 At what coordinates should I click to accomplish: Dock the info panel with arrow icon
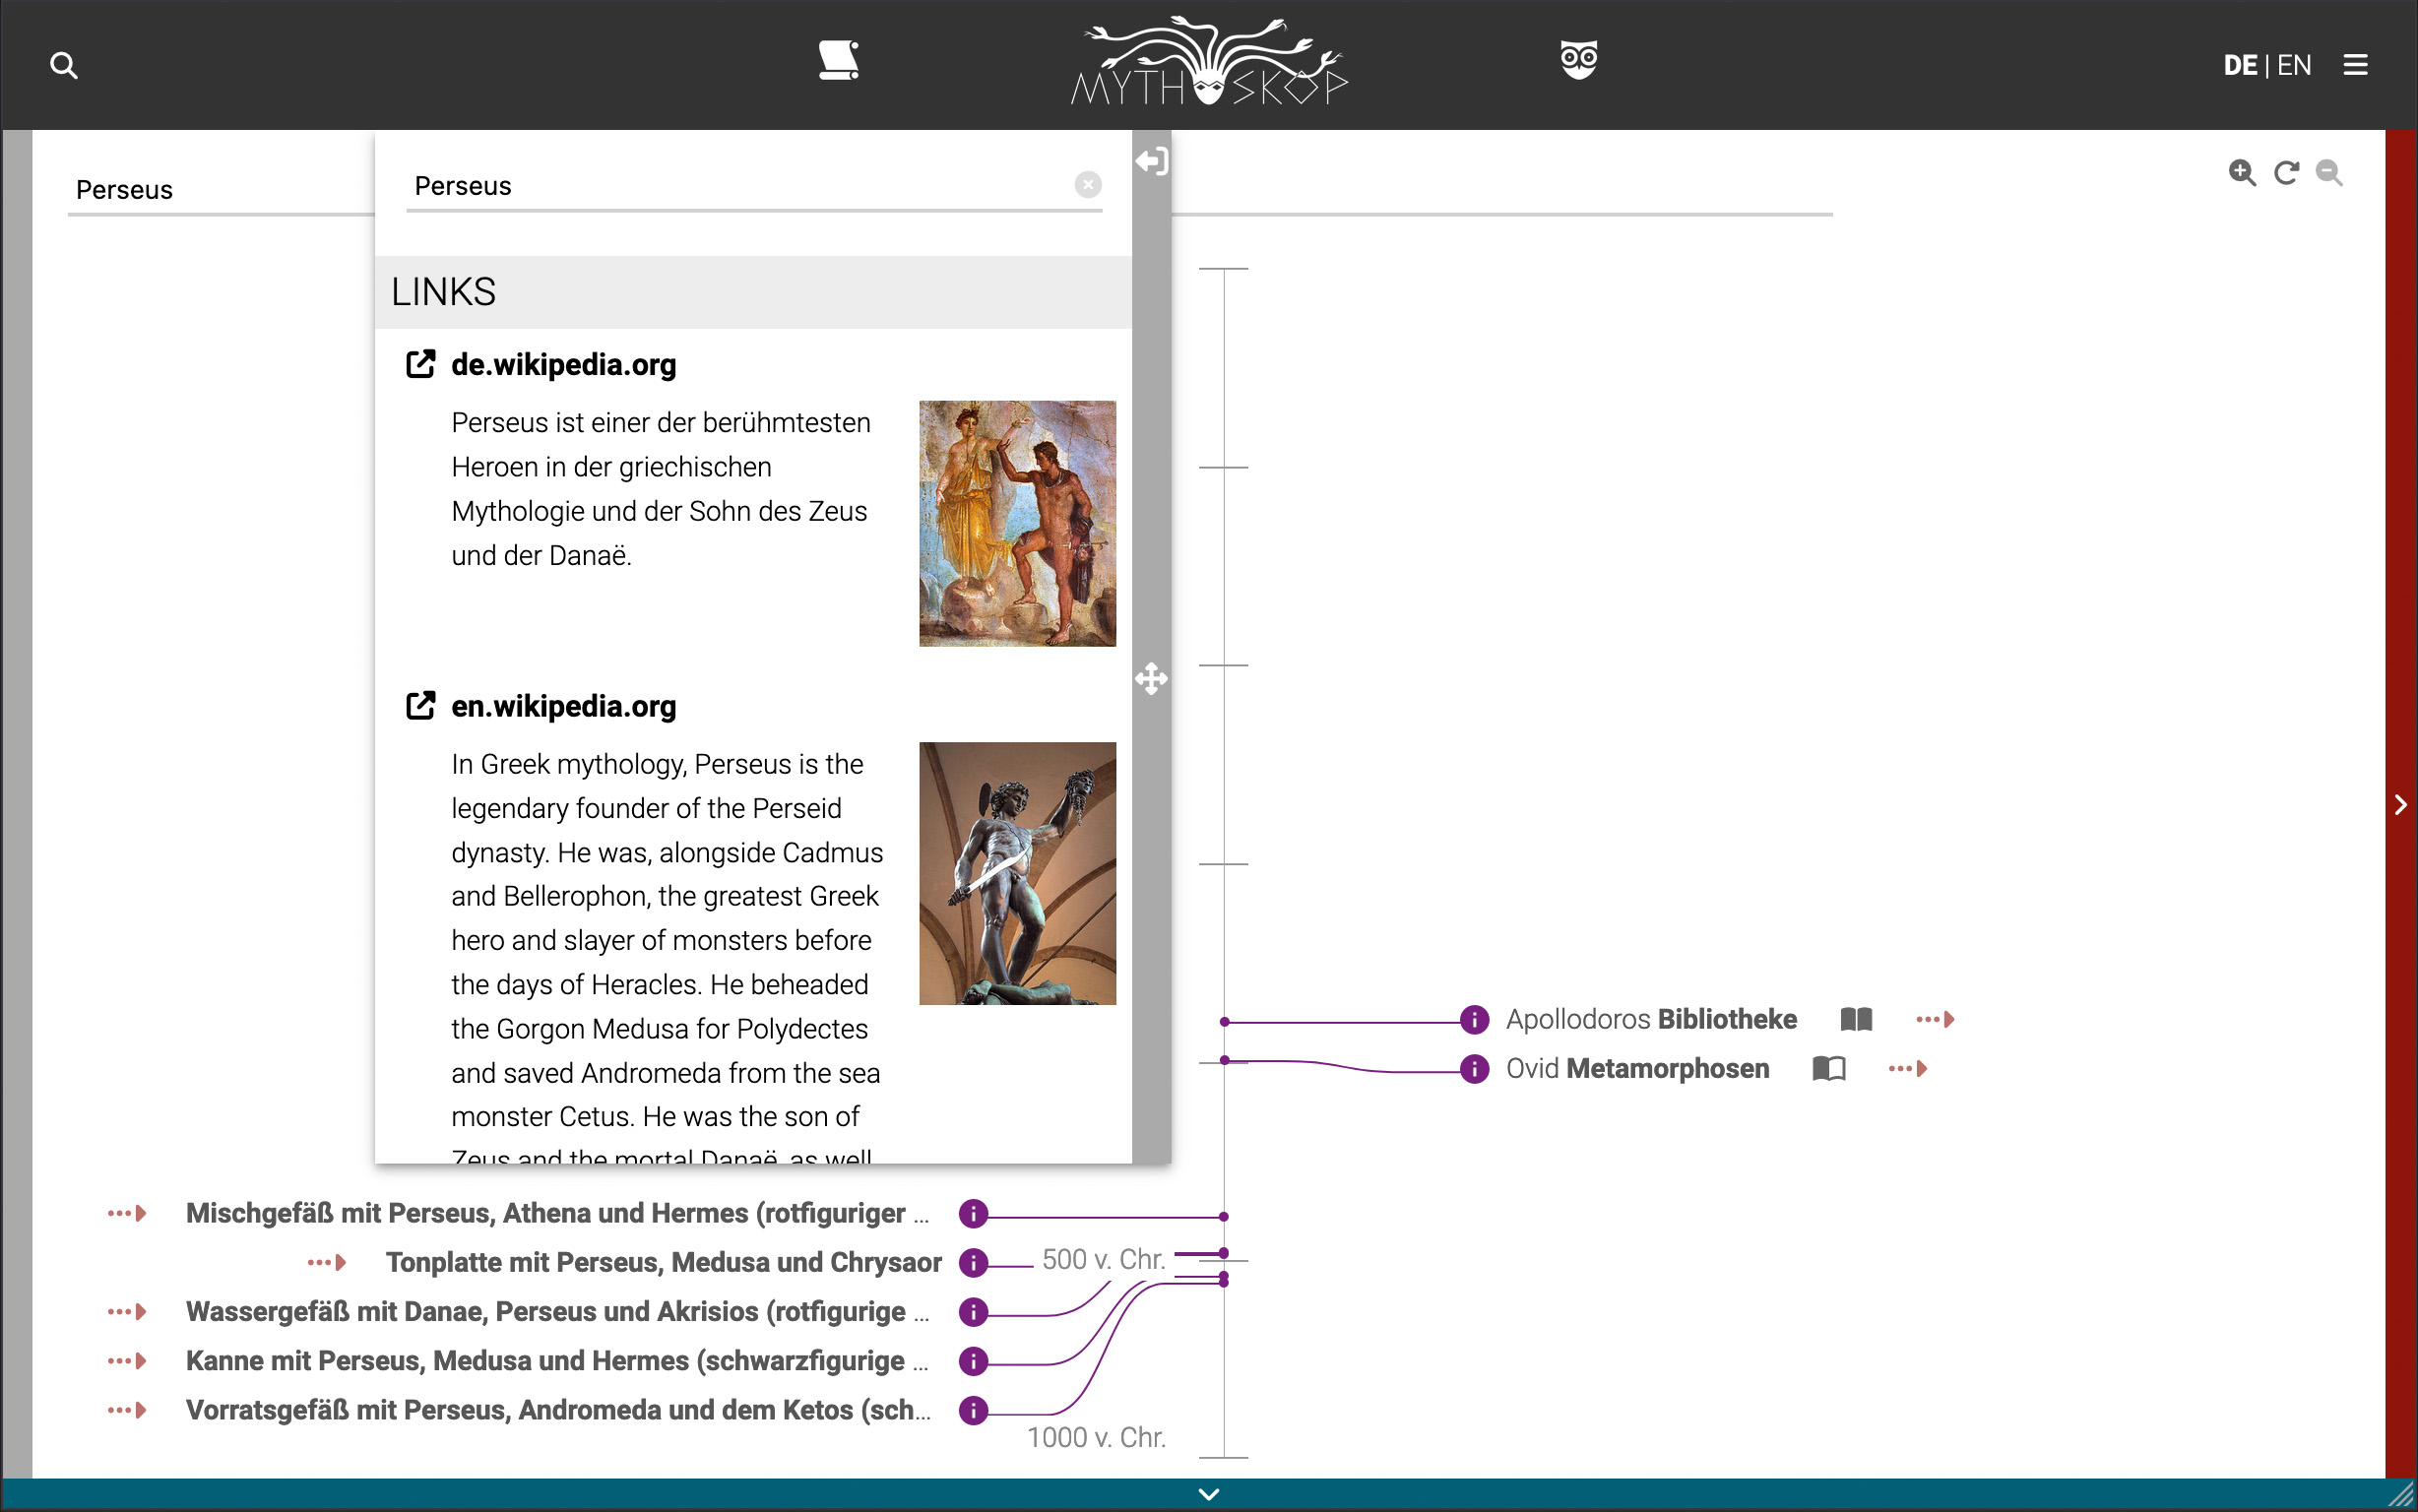pos(1151,161)
